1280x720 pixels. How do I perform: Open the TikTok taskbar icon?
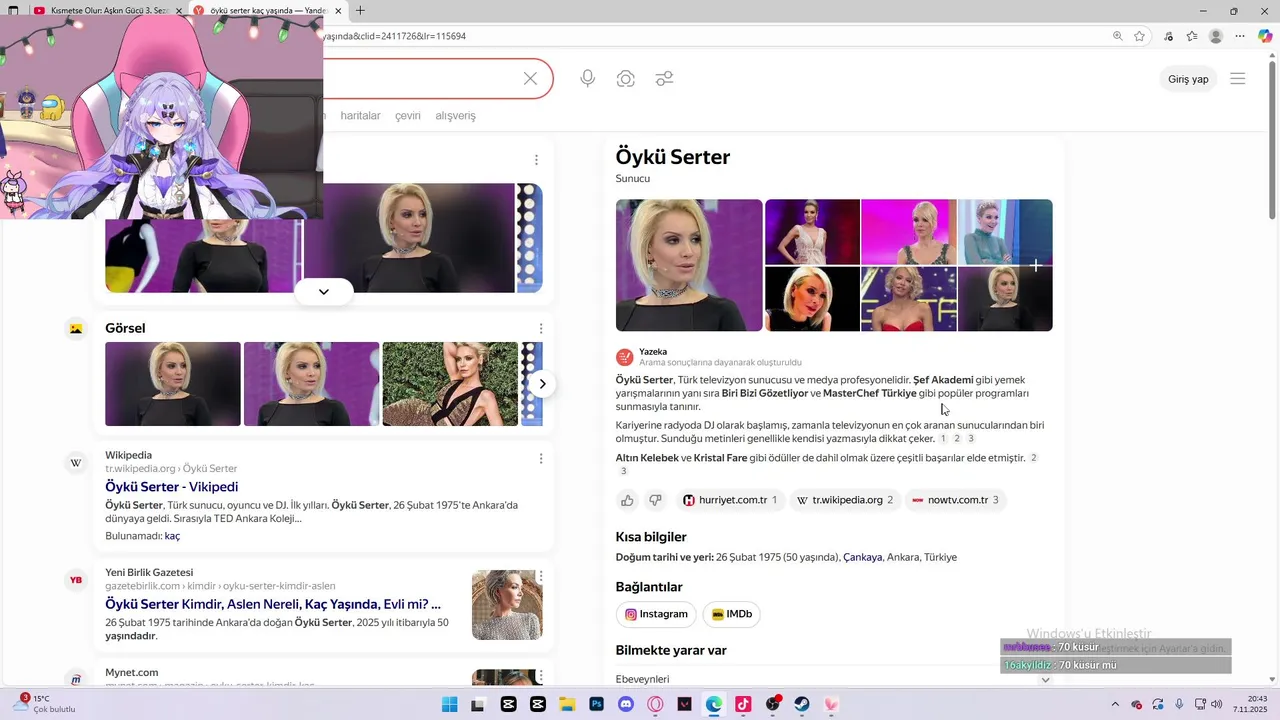(743, 704)
